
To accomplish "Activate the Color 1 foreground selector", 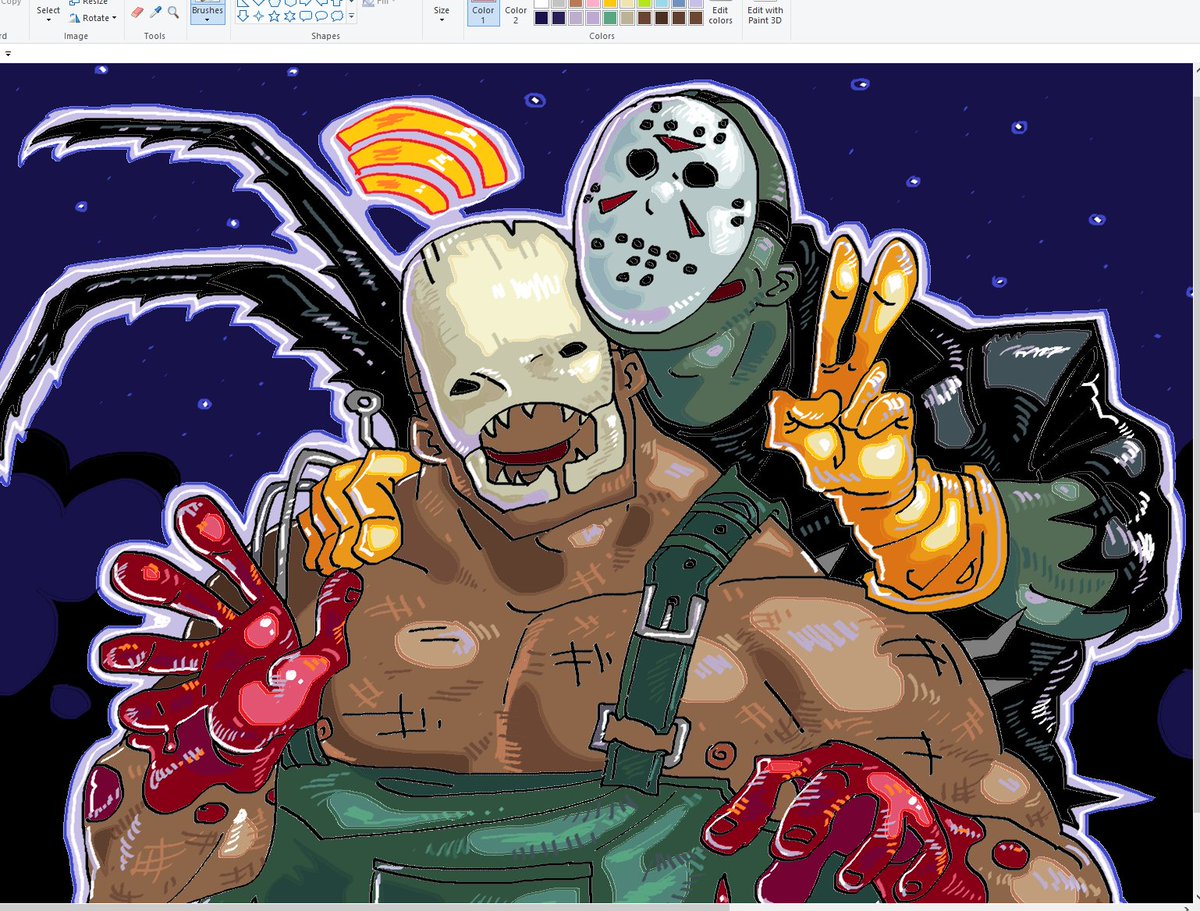I will 483,13.
